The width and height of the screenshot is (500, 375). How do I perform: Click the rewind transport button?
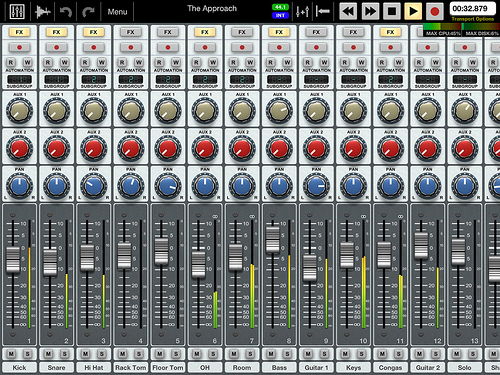coord(348,11)
